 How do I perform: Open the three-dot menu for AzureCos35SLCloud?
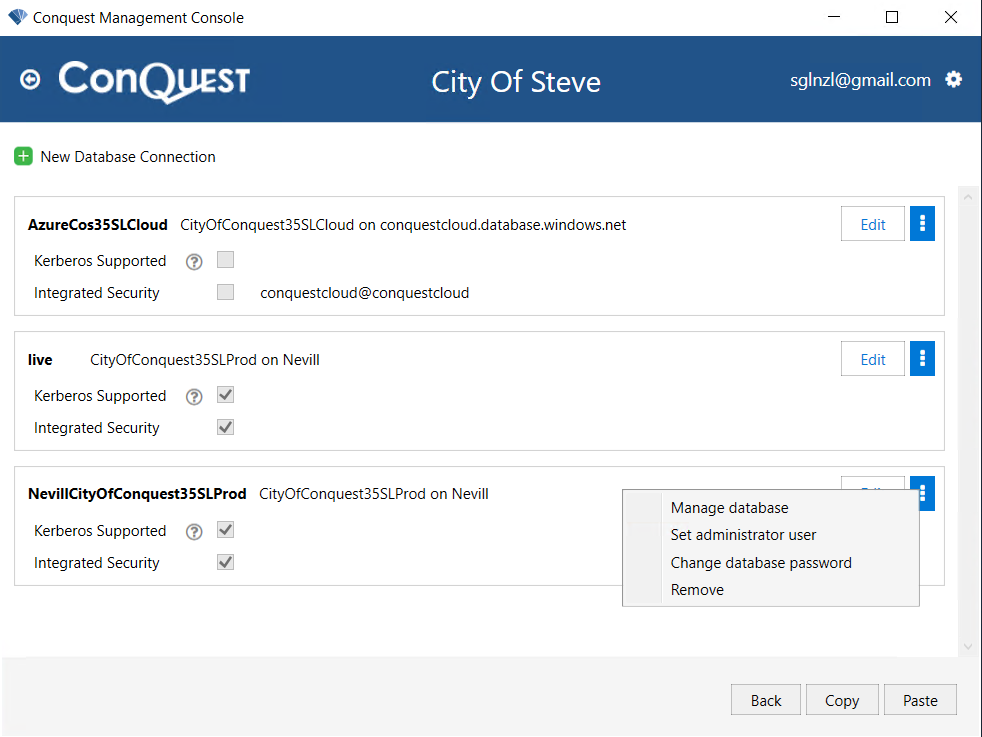(922, 224)
